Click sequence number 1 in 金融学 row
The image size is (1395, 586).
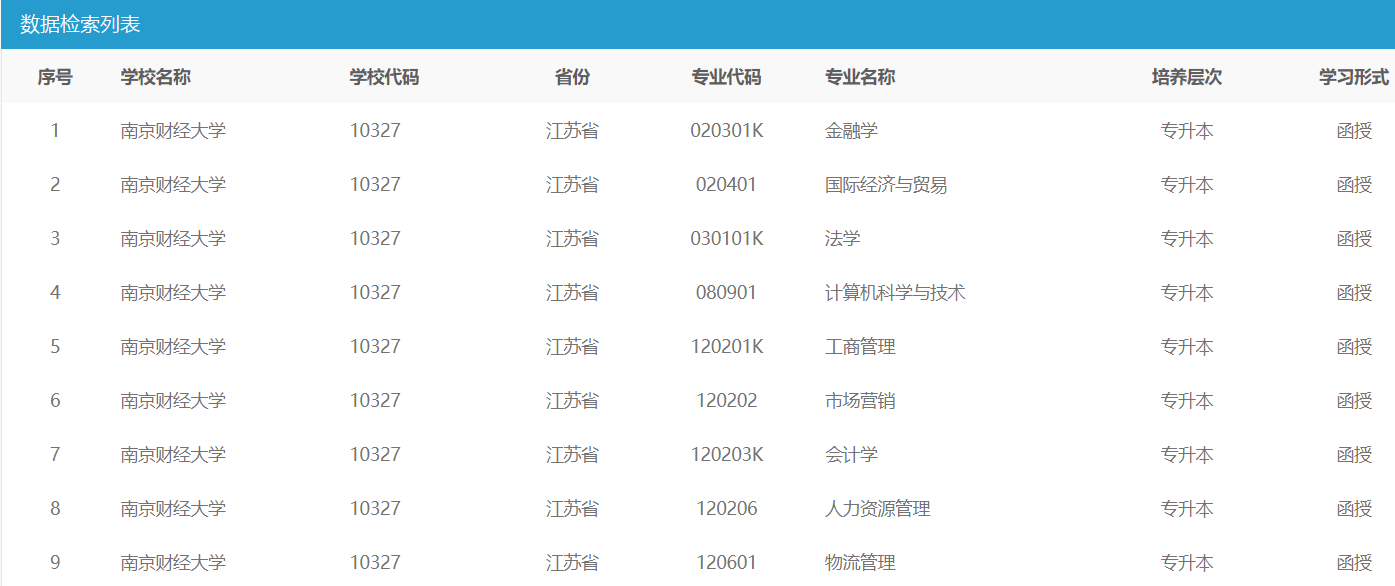point(55,131)
